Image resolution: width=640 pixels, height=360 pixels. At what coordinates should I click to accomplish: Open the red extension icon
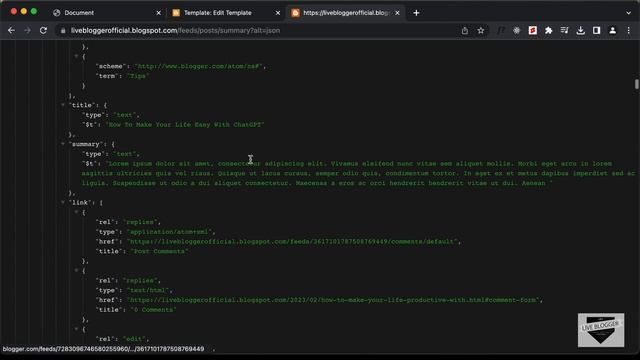pos(533,31)
